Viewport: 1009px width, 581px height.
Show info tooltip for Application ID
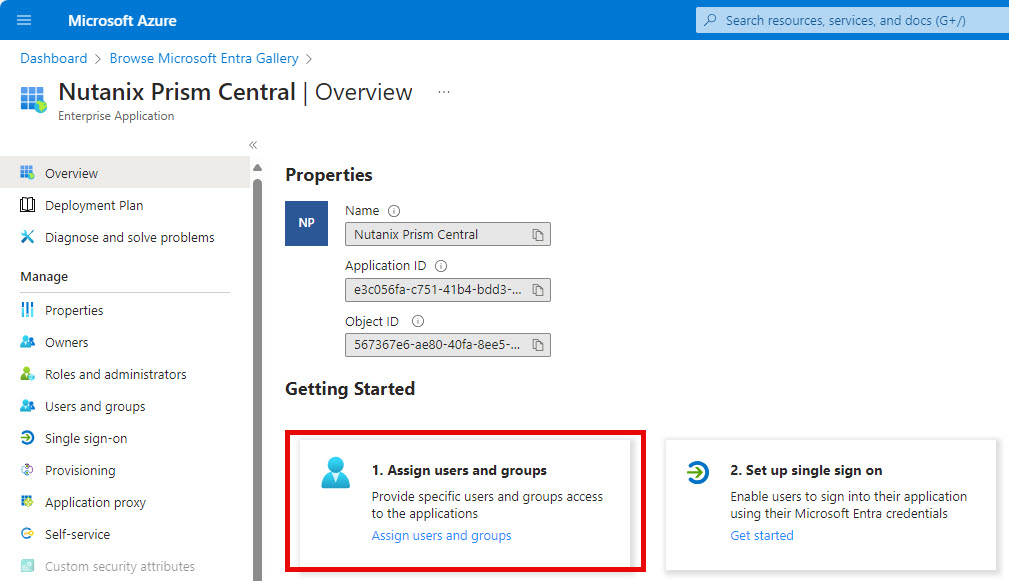point(441,266)
